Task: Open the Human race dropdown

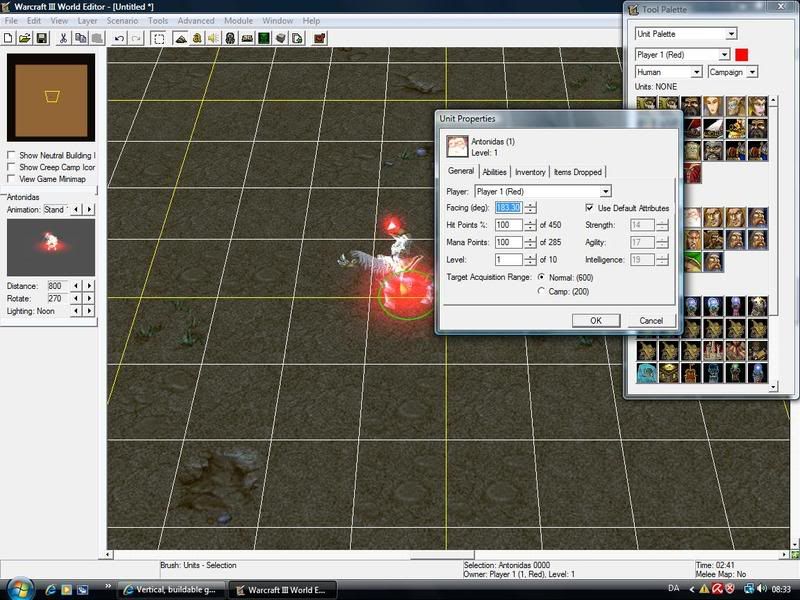Action: tap(696, 72)
